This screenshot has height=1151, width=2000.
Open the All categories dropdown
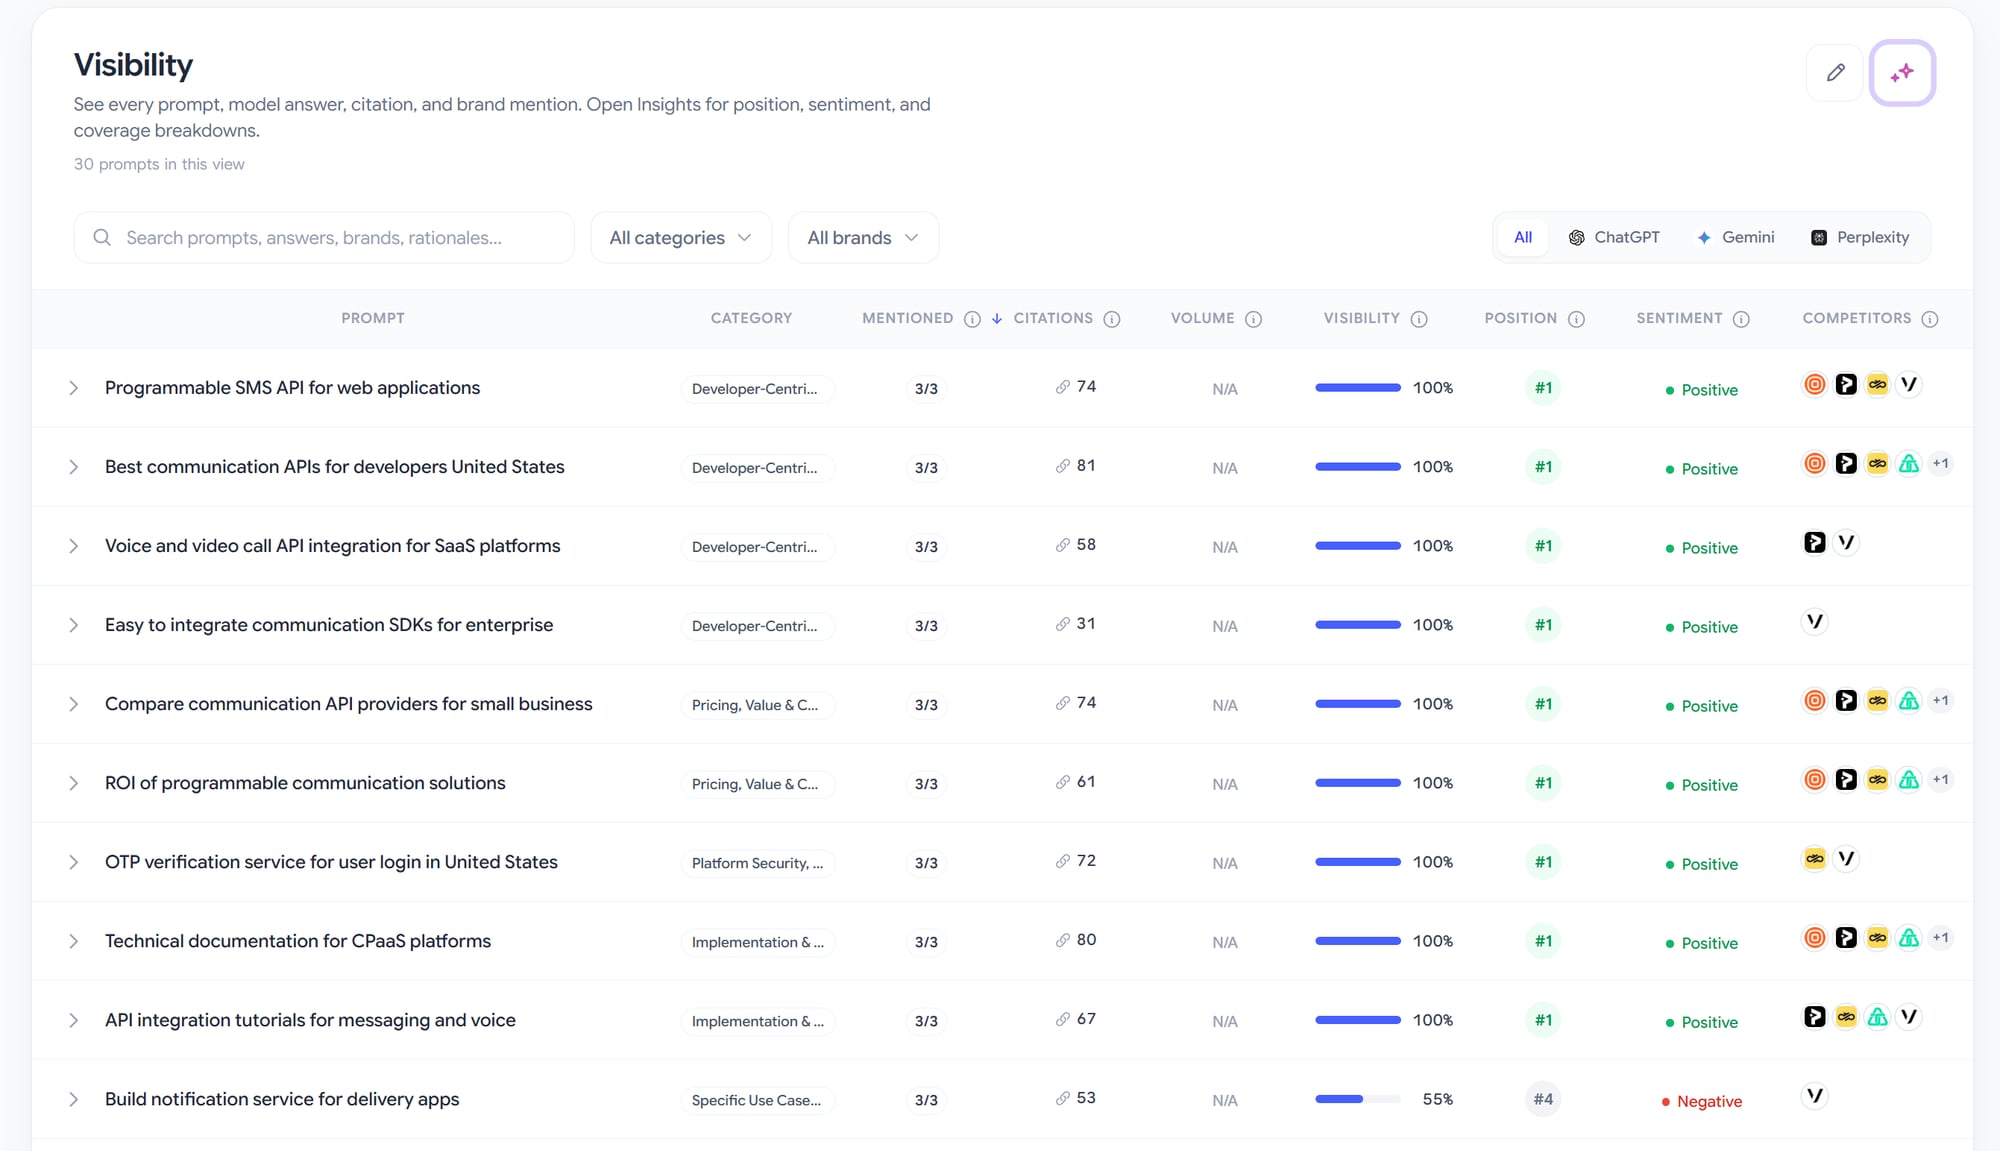tap(680, 237)
